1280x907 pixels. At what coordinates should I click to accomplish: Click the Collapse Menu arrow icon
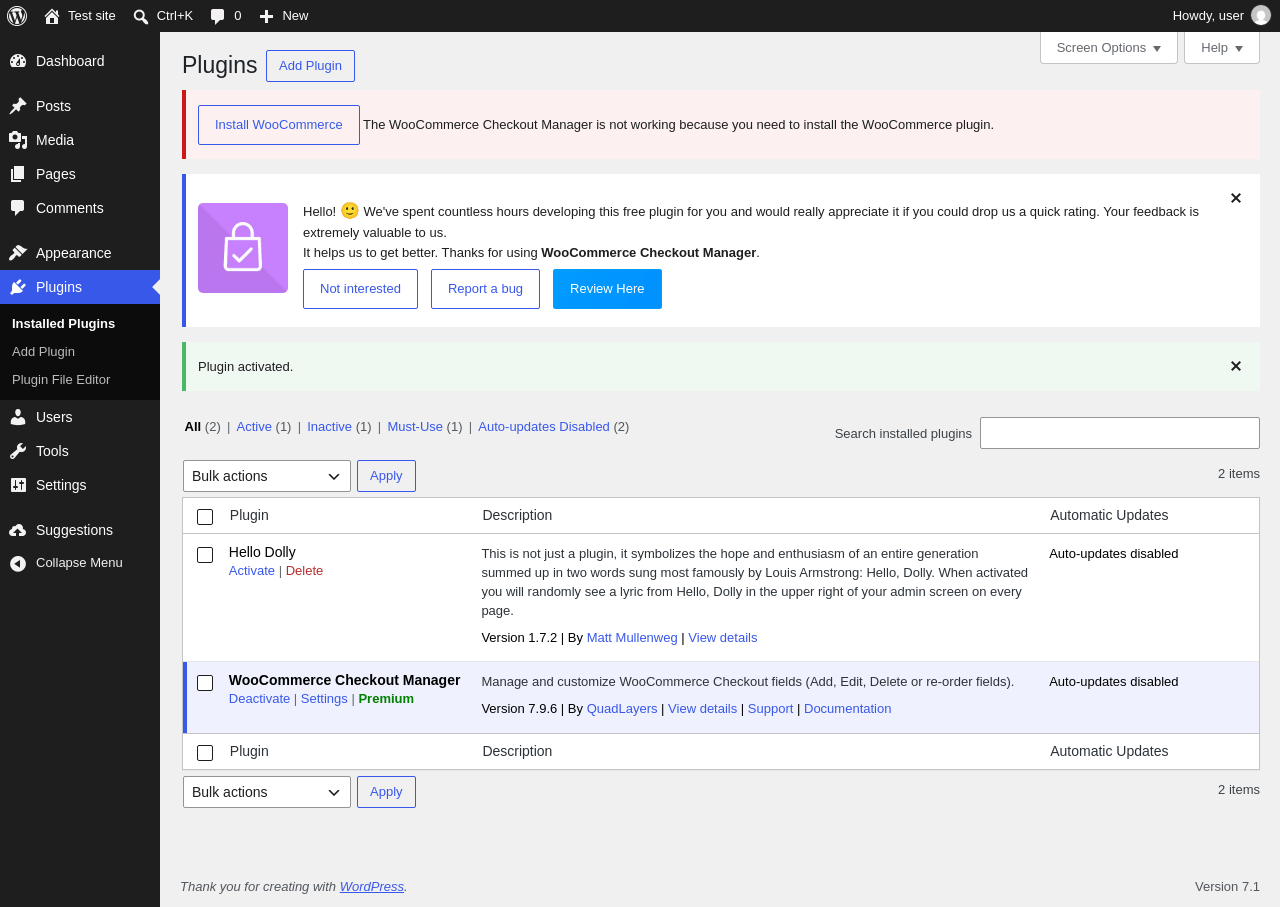[x=18, y=563]
